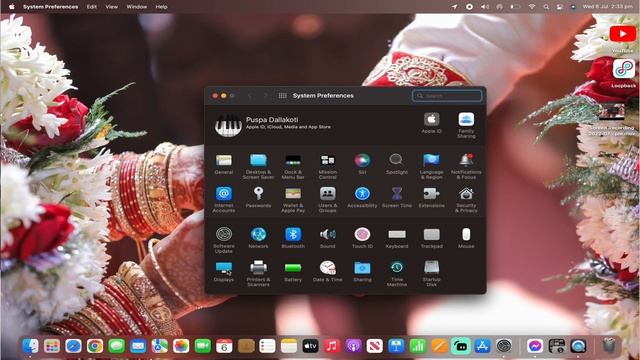640x360 pixels.
Task: Open Language & Region preferences
Action: (x=431, y=166)
